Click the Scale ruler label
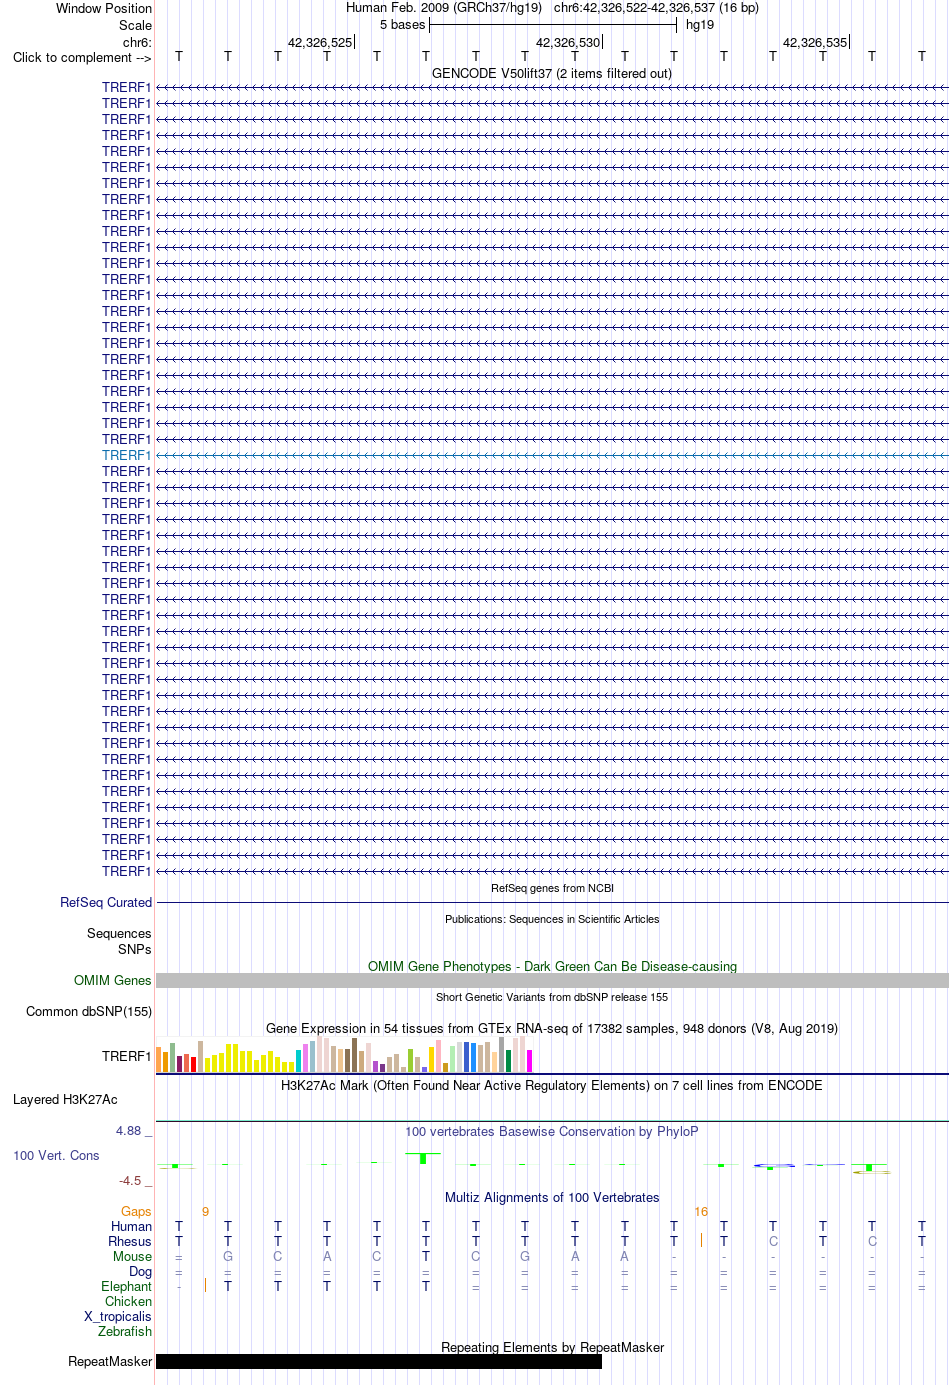Image resolution: width=950 pixels, height=1385 pixels. 136,25
